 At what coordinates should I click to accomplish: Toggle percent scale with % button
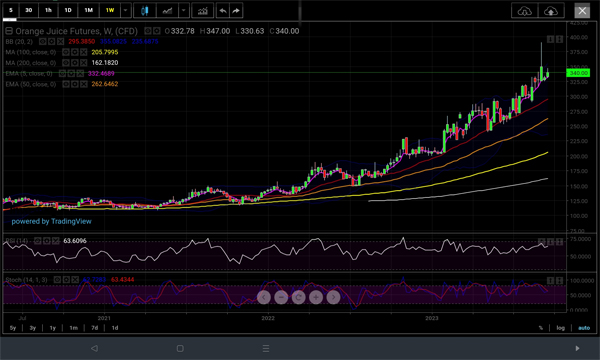[x=541, y=328]
